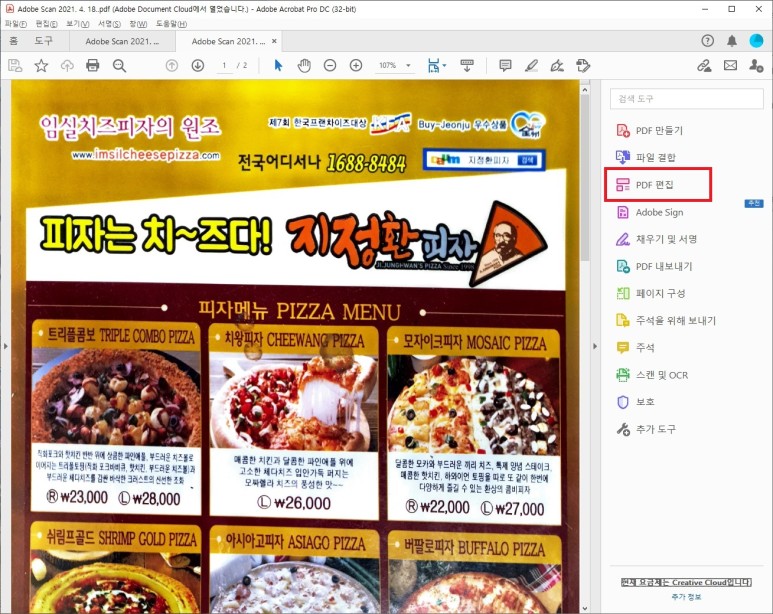The height and width of the screenshot is (614, 773).
Task: Open the stamp tool icon
Action: click(583, 65)
